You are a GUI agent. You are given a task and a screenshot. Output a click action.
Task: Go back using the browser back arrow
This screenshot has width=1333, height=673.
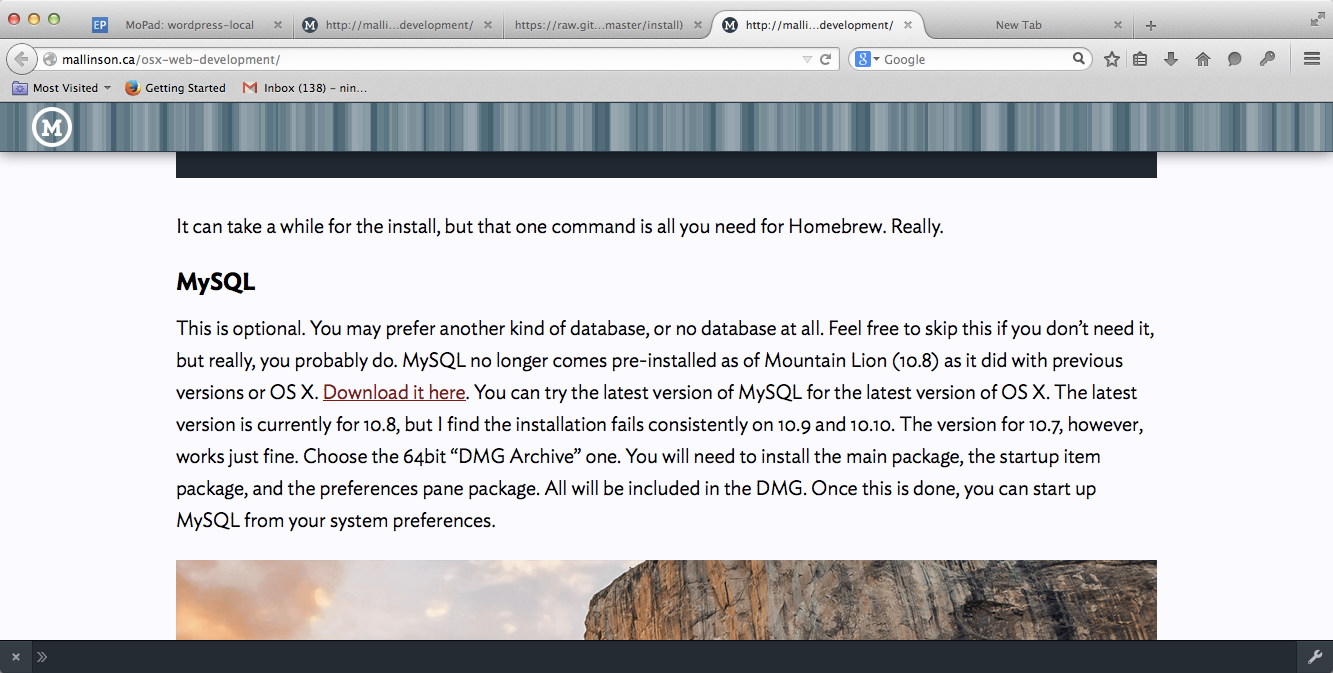point(22,59)
